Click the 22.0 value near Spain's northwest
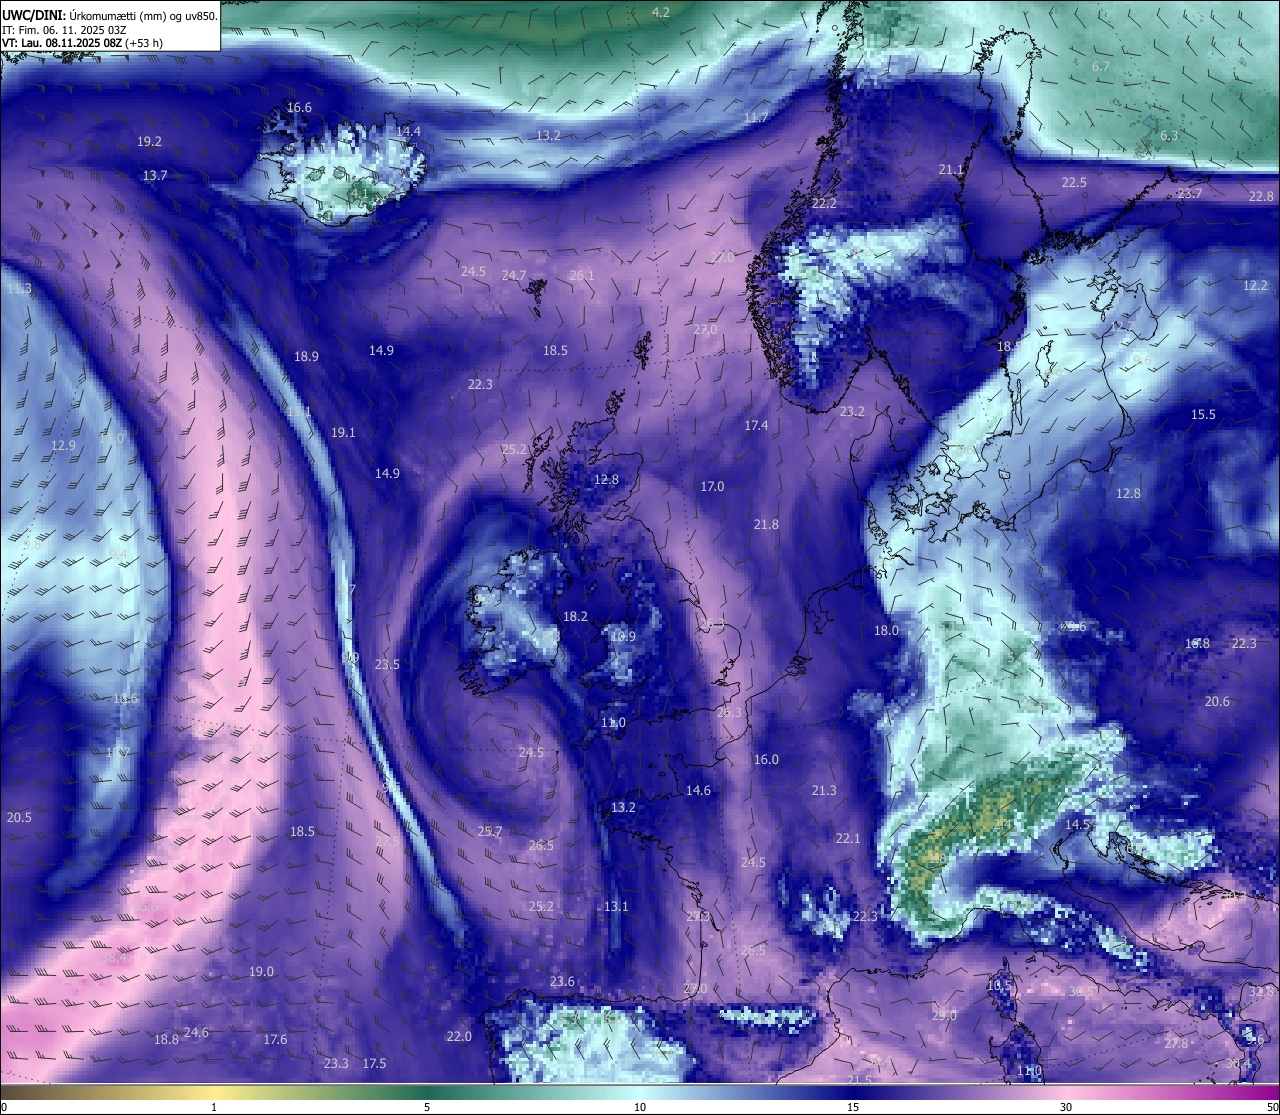The height and width of the screenshot is (1115, 1280). [x=459, y=1036]
